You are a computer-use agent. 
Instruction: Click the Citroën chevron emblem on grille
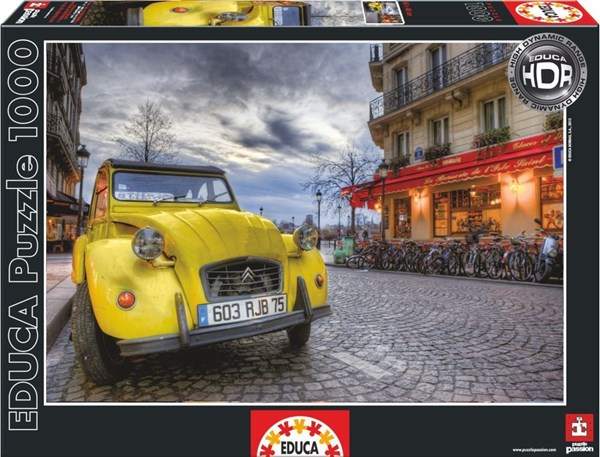click(x=243, y=275)
